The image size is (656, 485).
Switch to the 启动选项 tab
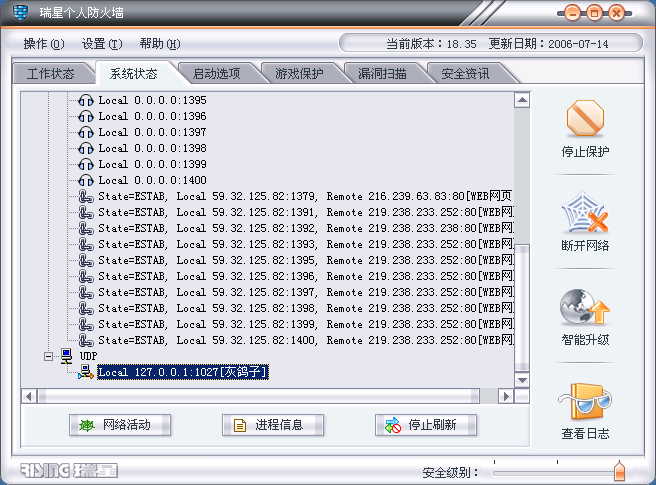tap(216, 74)
